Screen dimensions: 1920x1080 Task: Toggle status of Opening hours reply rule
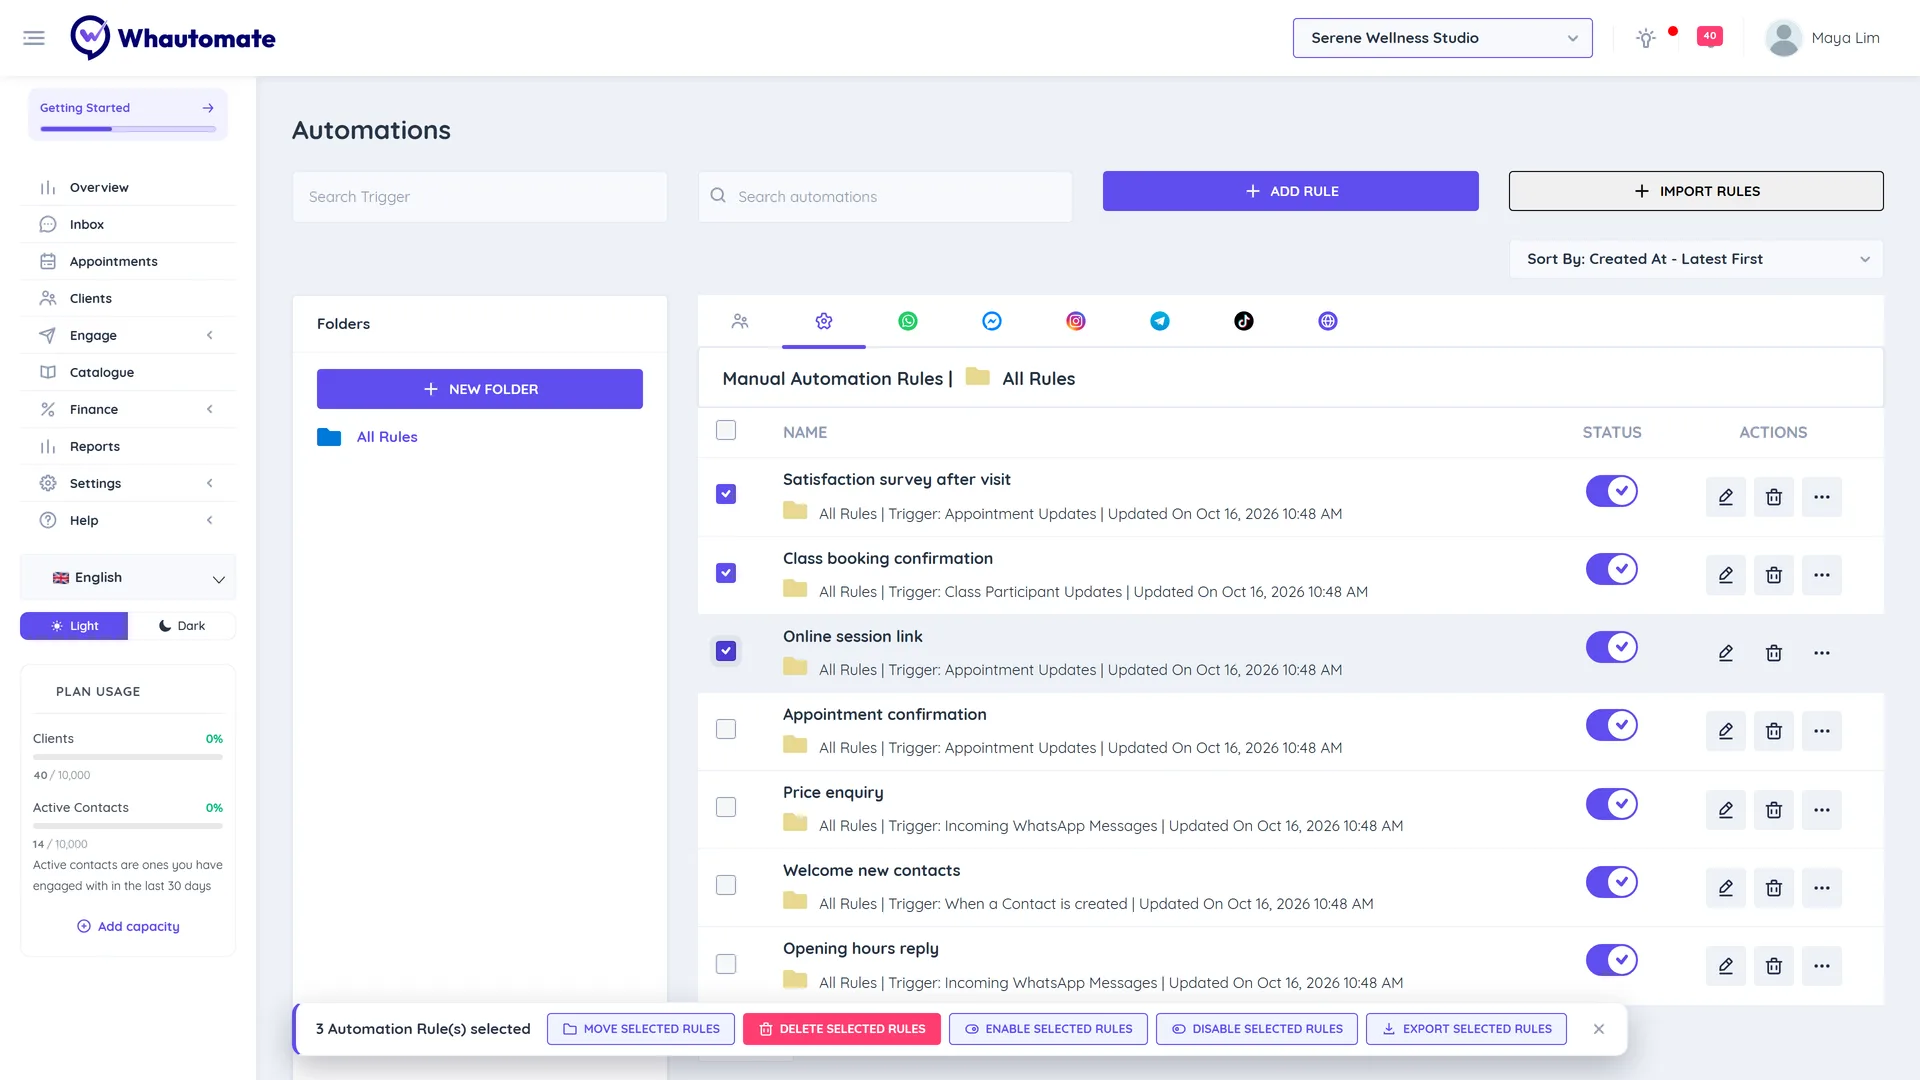tap(1612, 960)
